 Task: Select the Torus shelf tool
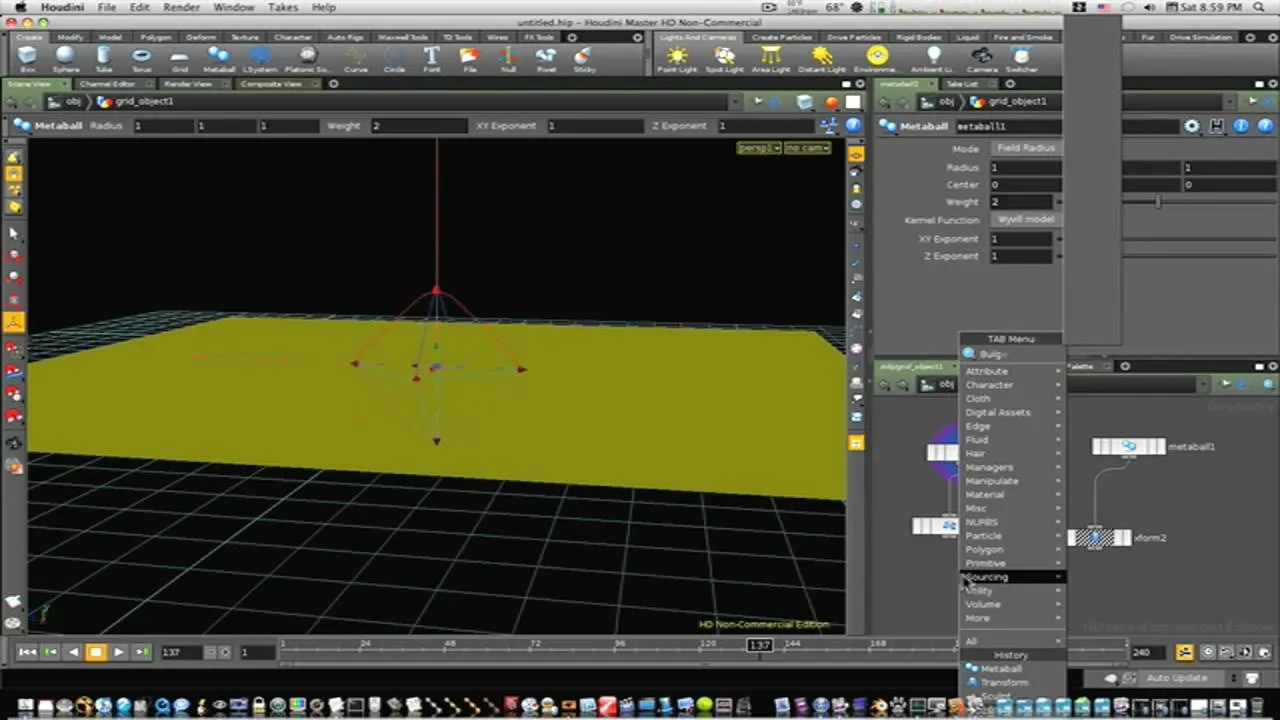(x=142, y=59)
